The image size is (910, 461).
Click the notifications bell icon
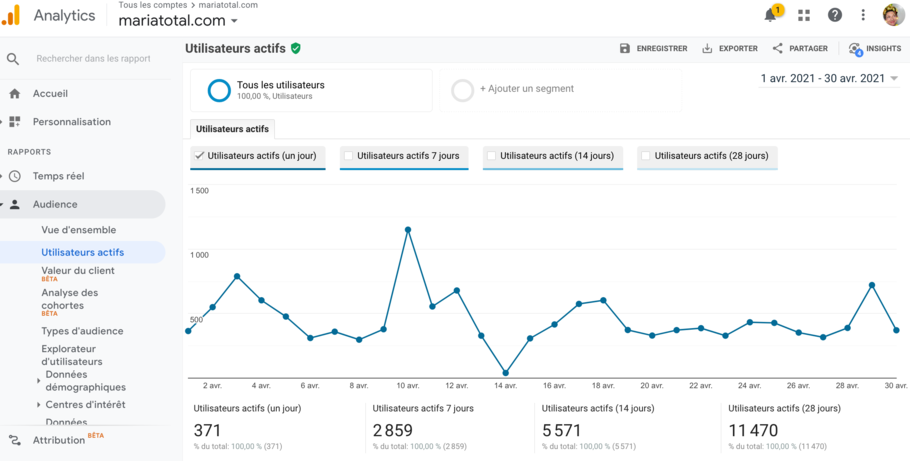tap(770, 15)
